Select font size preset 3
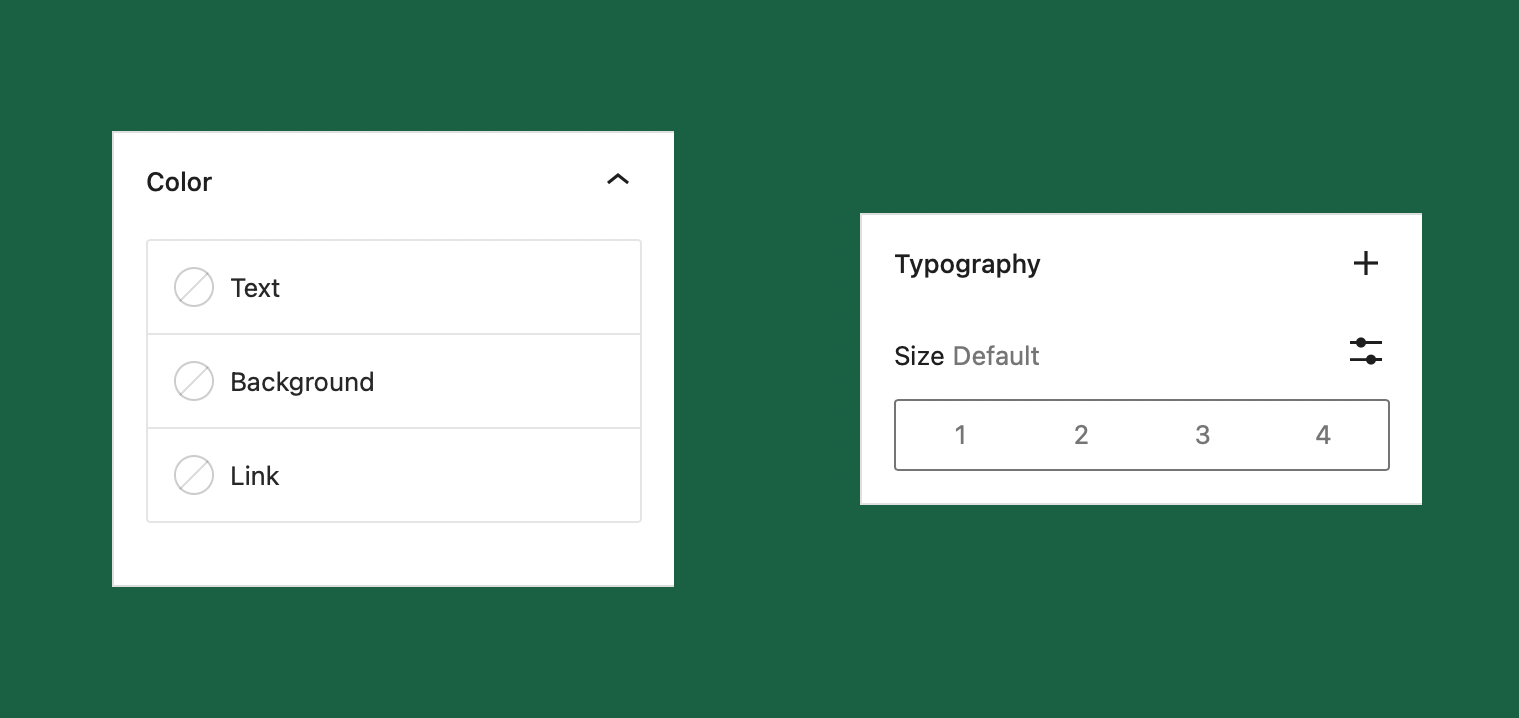1519x718 pixels. pos(1202,435)
